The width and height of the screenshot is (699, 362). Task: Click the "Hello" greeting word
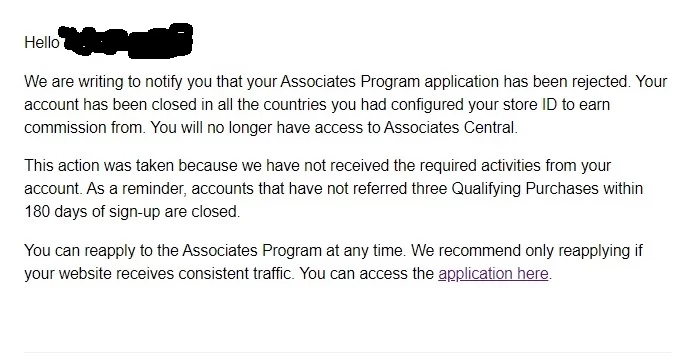click(x=41, y=42)
